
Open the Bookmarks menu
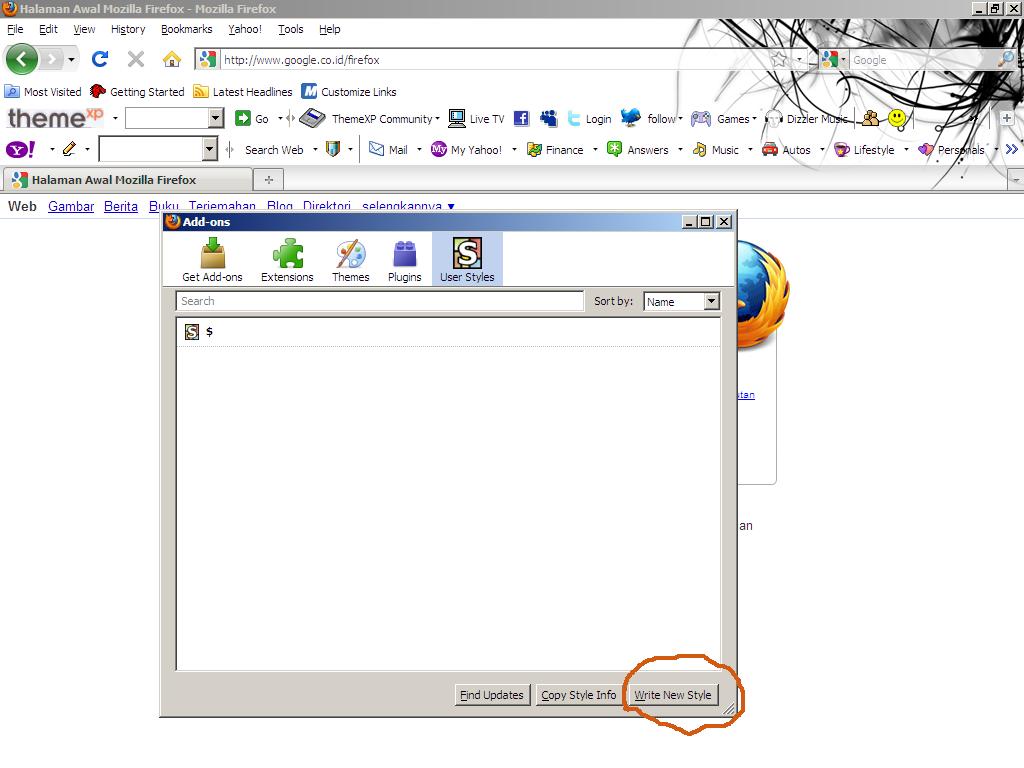pos(187,29)
